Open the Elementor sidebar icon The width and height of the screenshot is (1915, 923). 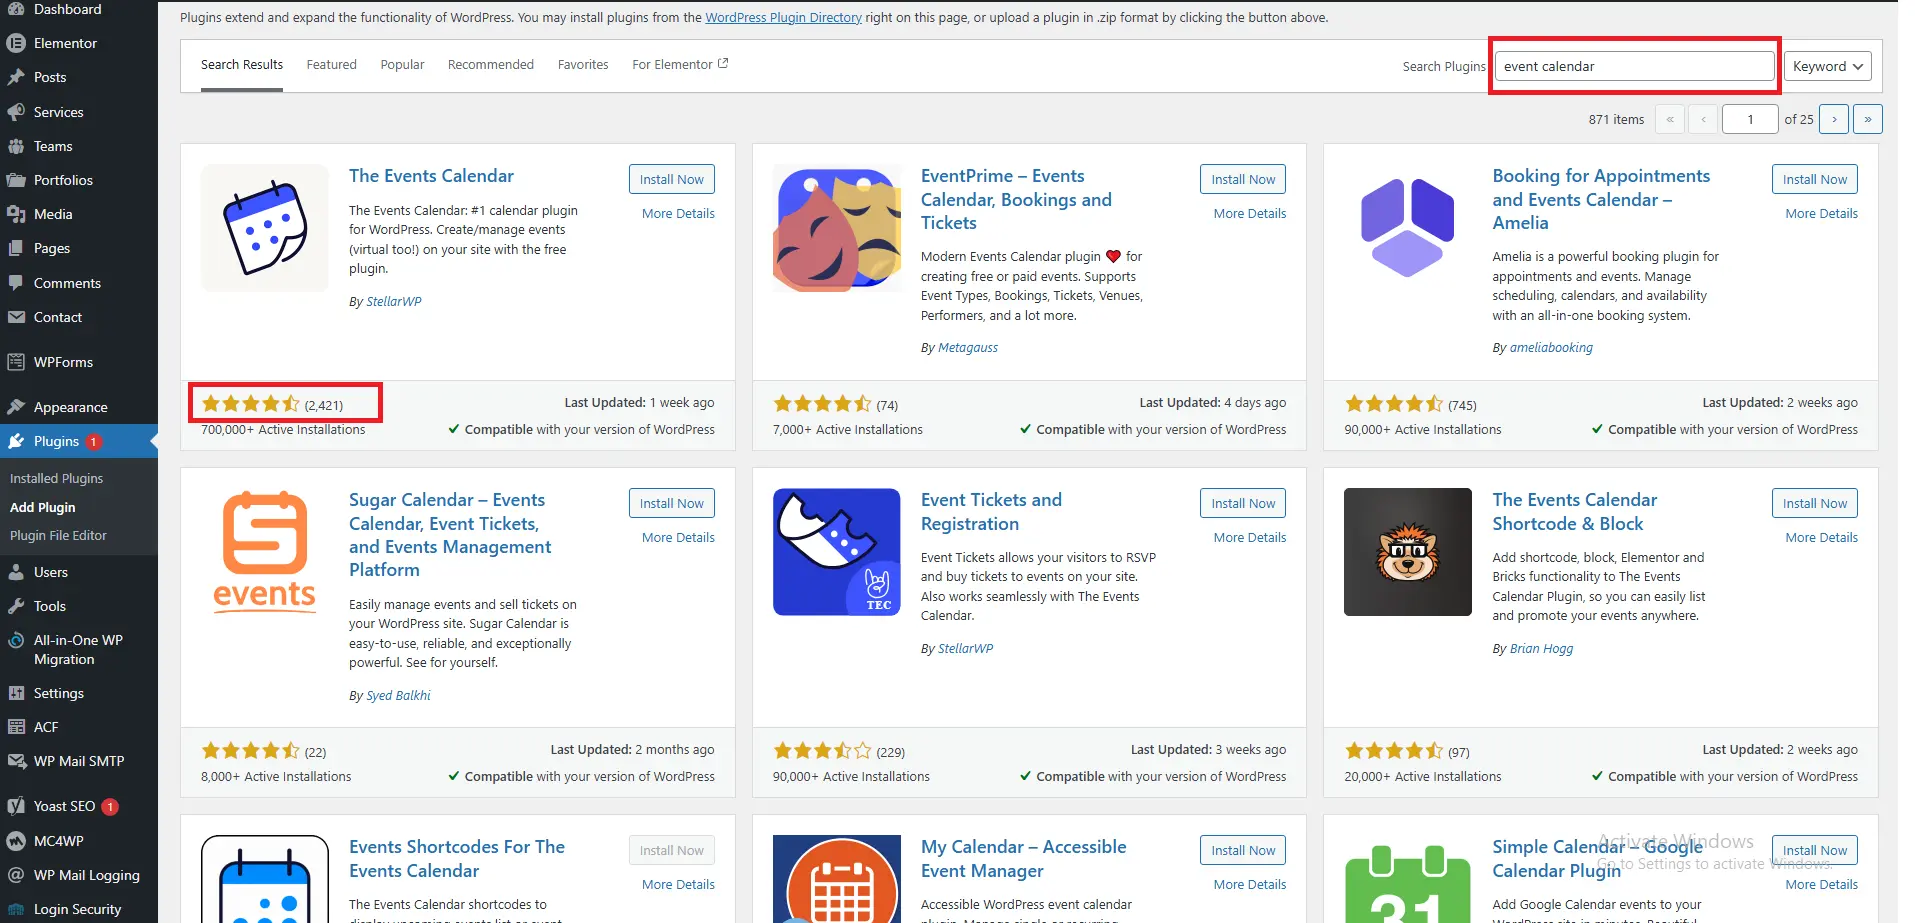tap(16, 43)
